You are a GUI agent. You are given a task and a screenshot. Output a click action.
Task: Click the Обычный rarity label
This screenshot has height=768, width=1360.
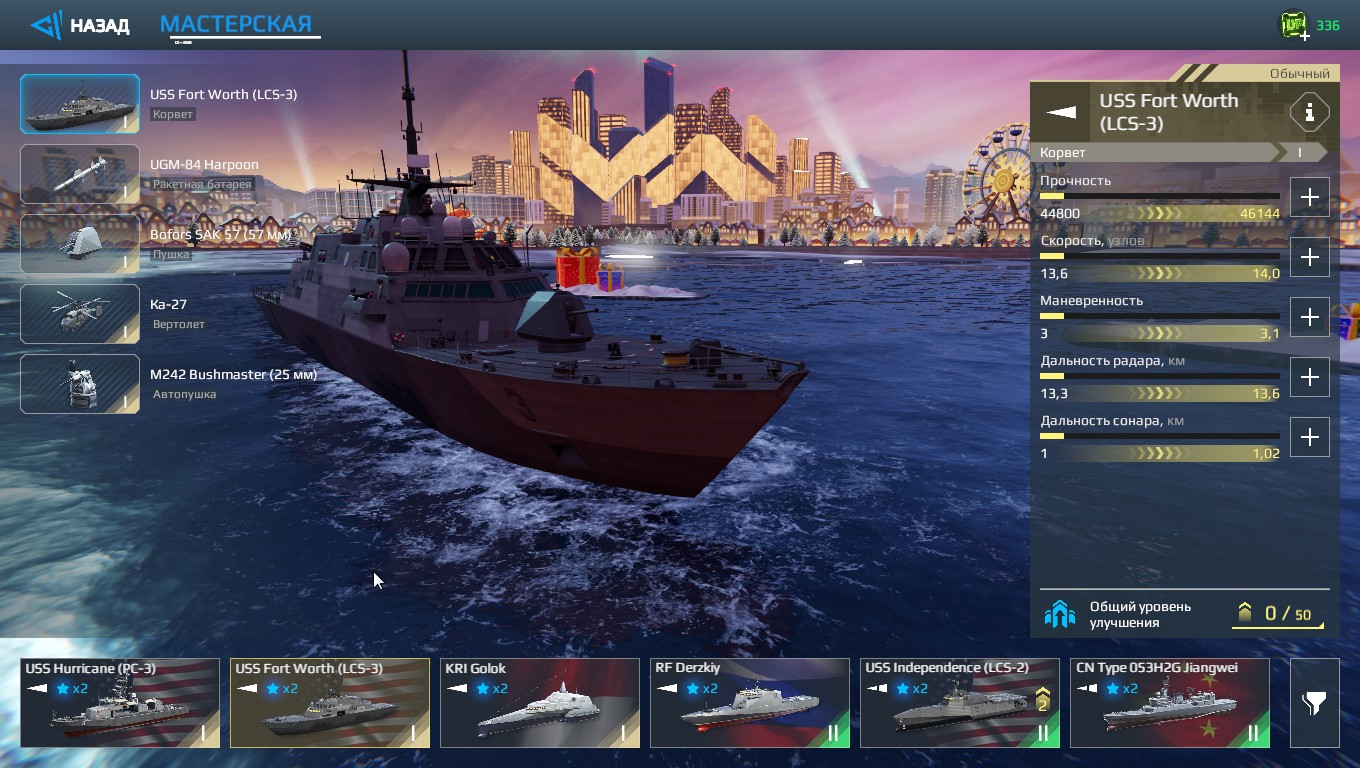[x=1300, y=74]
